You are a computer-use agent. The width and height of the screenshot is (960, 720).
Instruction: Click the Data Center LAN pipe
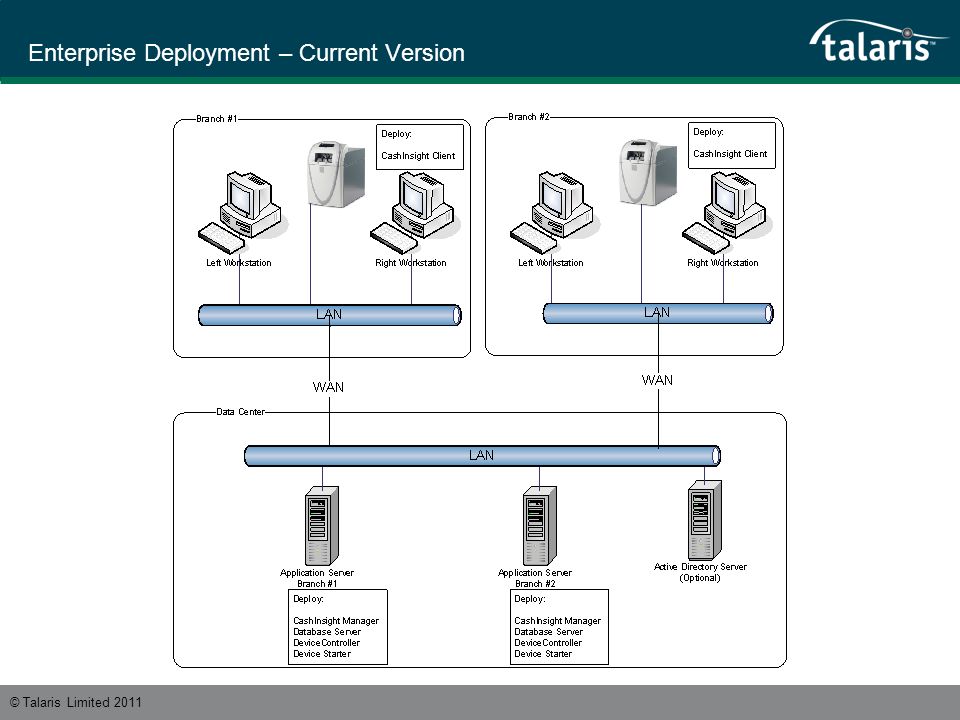[482, 456]
